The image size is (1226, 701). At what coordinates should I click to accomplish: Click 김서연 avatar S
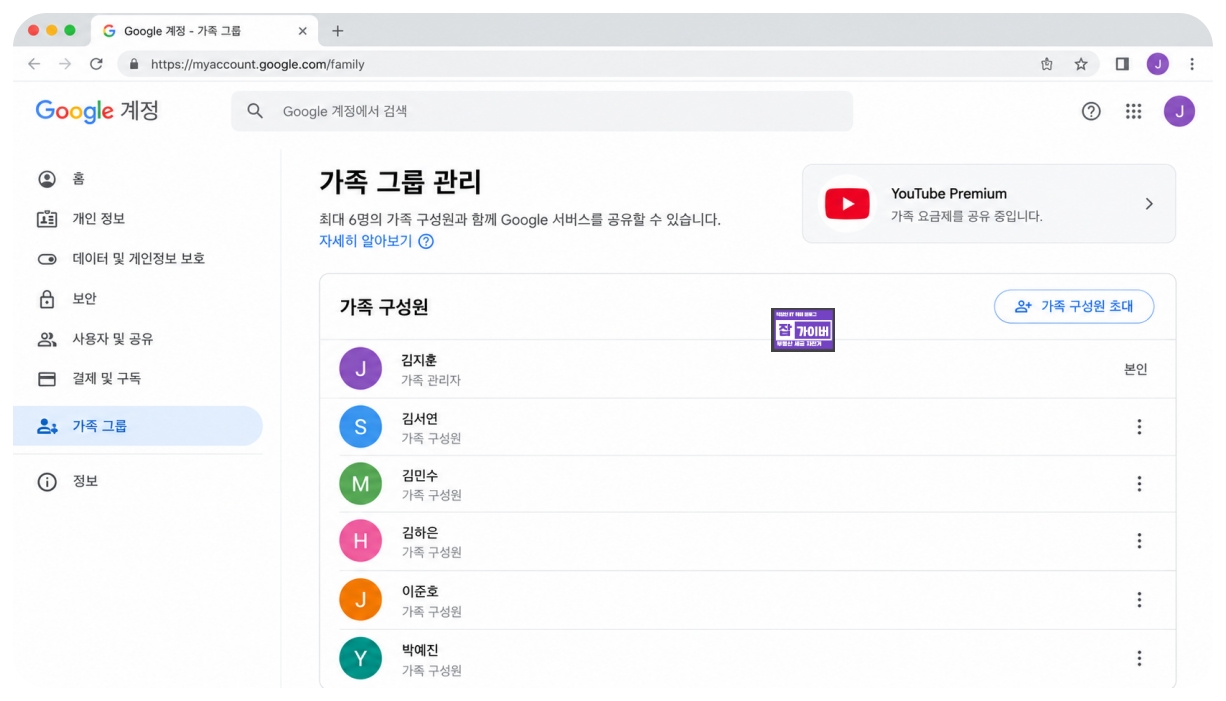(x=360, y=427)
